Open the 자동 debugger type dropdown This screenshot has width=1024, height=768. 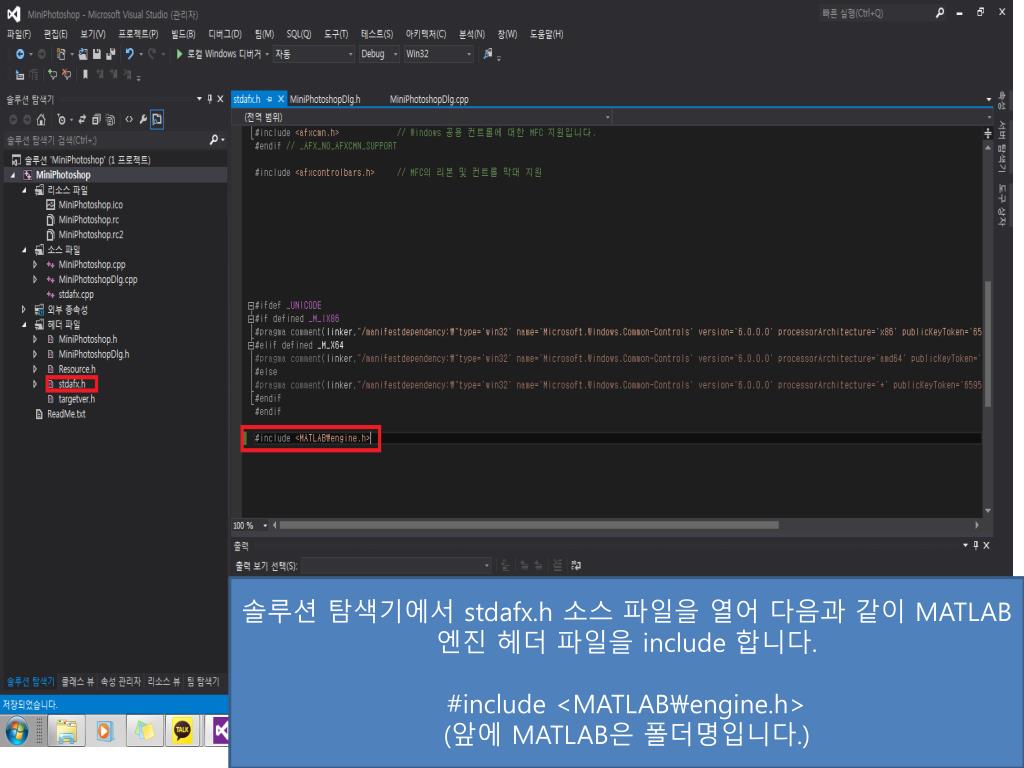pos(313,54)
